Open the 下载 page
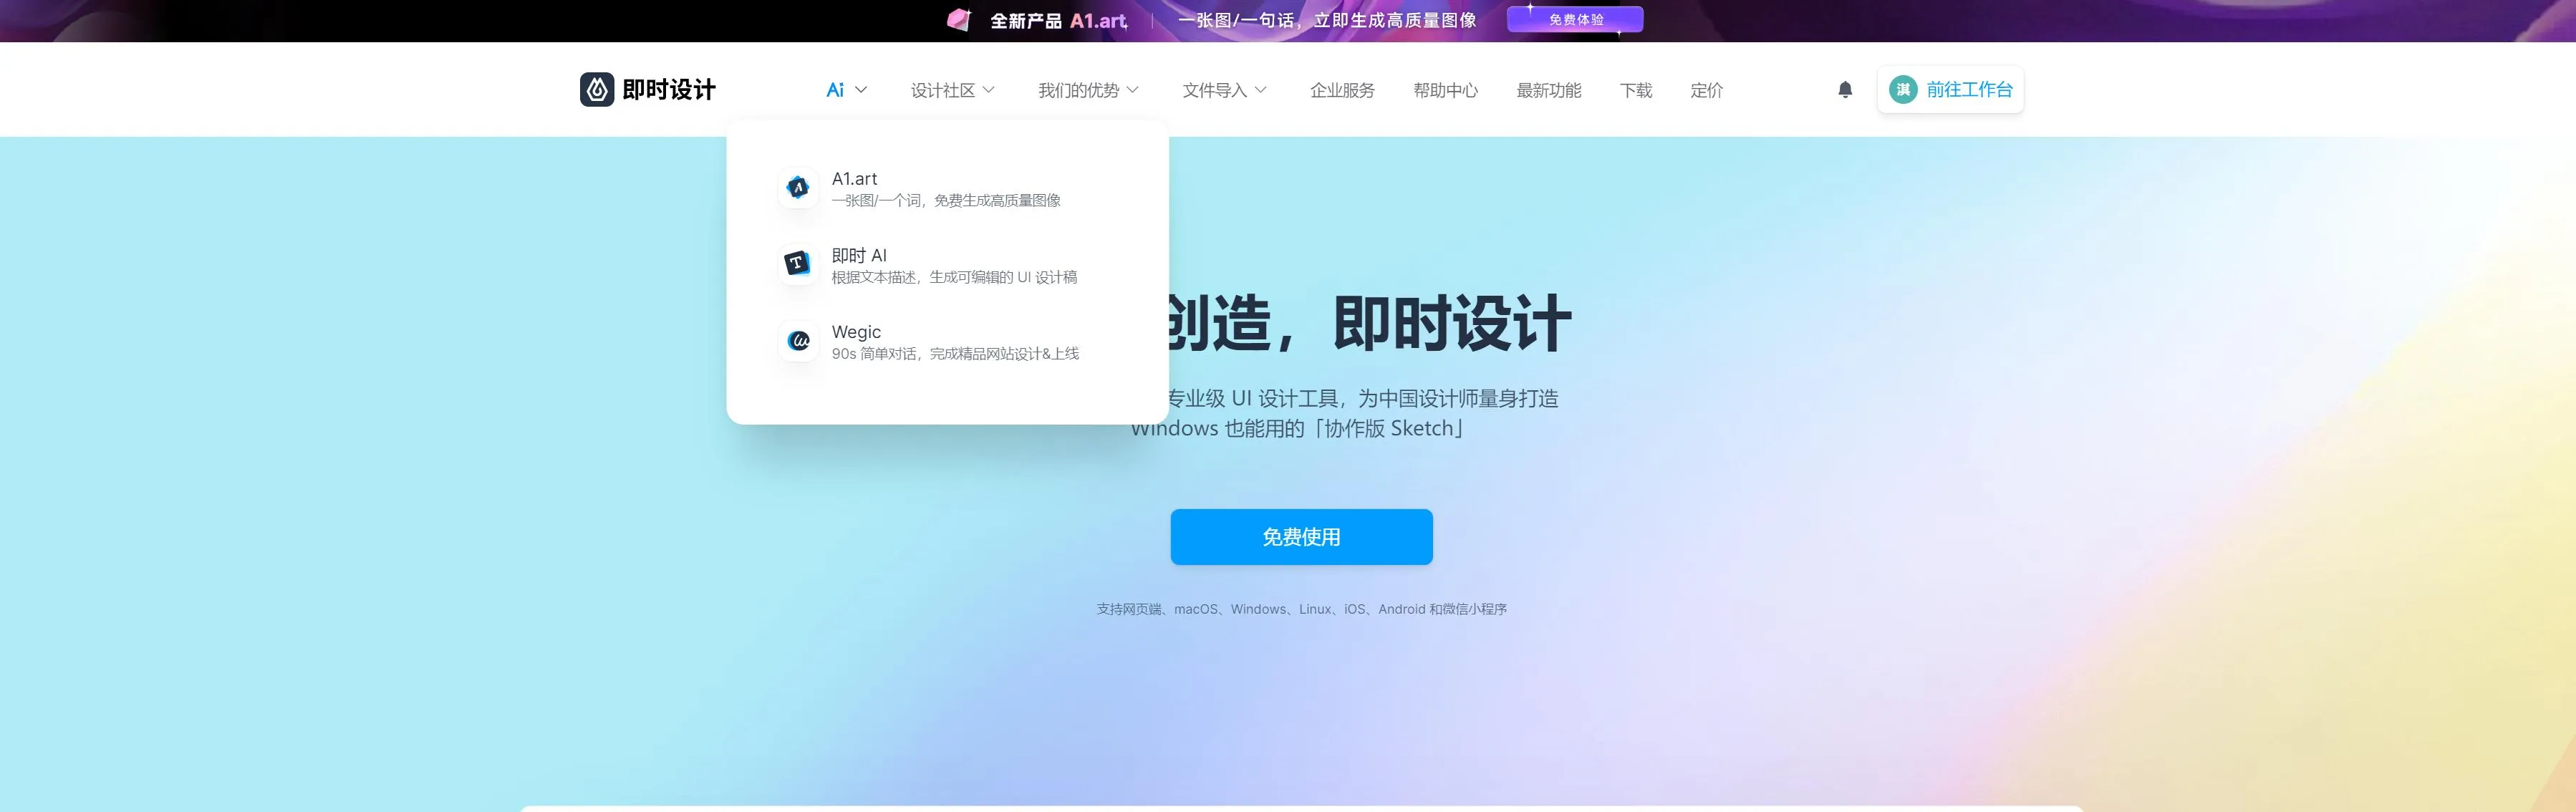 point(1635,90)
